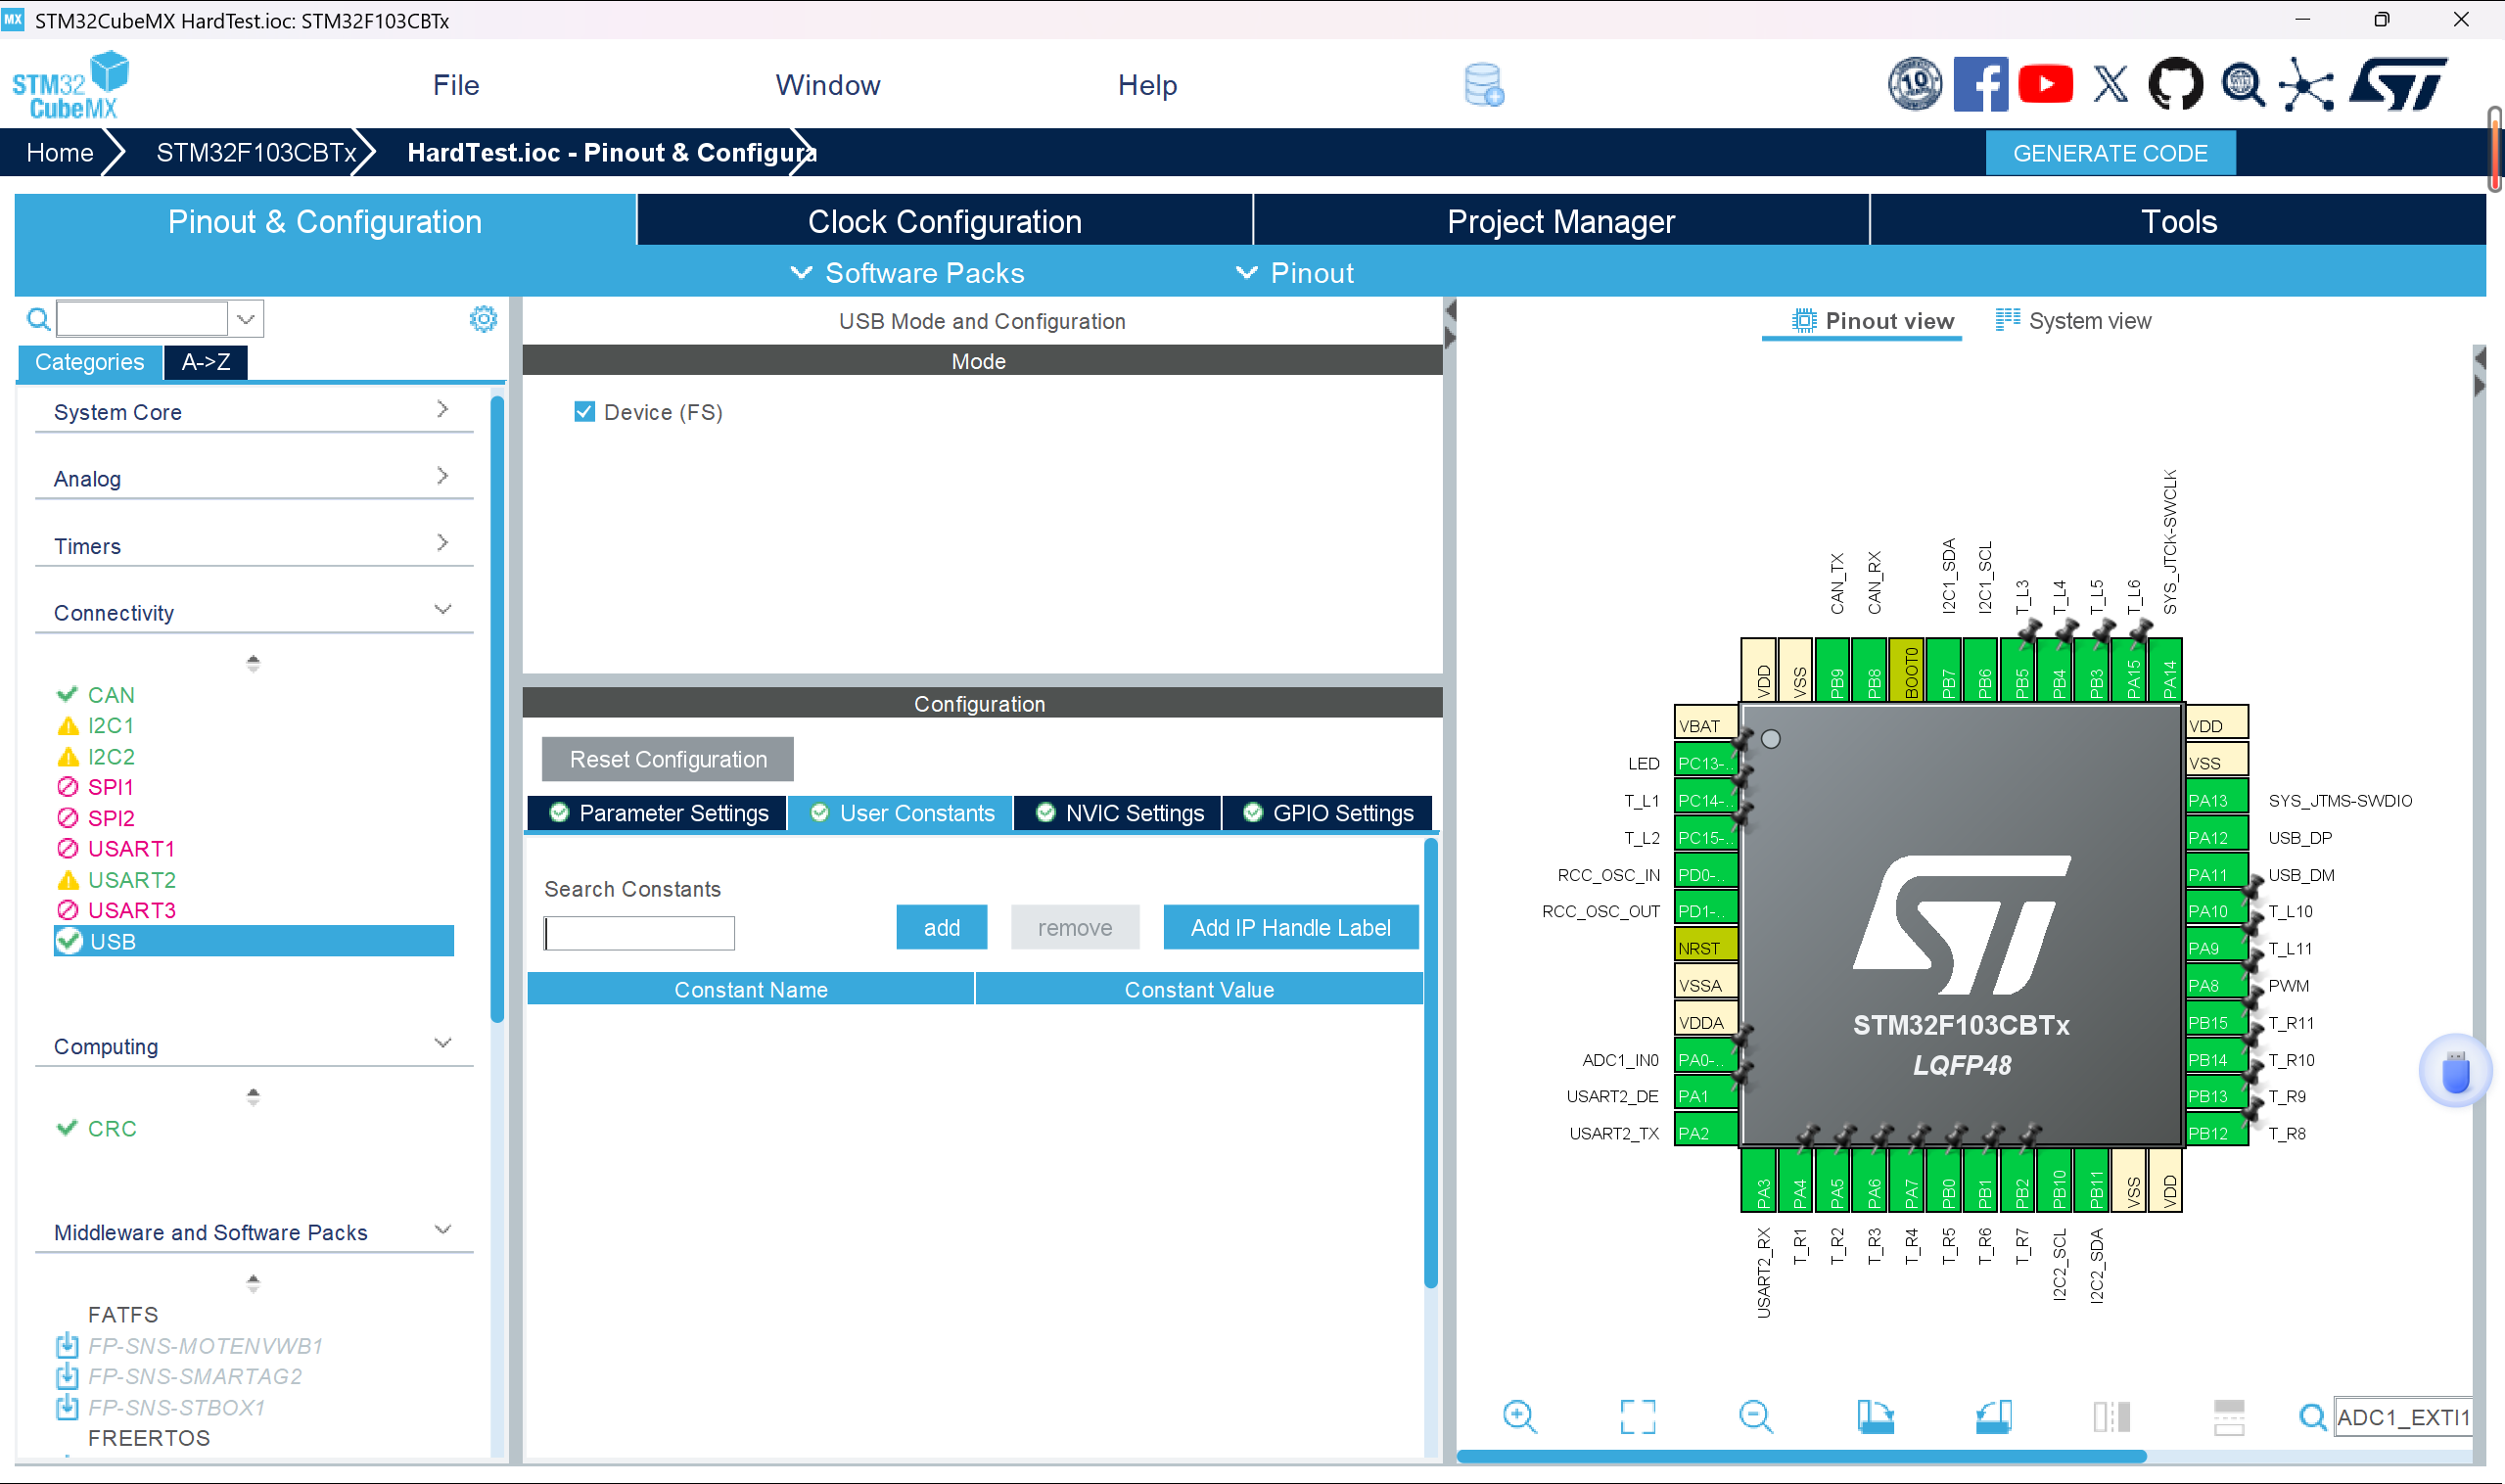Click the peripheral search magnifier icon
The height and width of the screenshot is (1484, 2505).
pos(38,319)
